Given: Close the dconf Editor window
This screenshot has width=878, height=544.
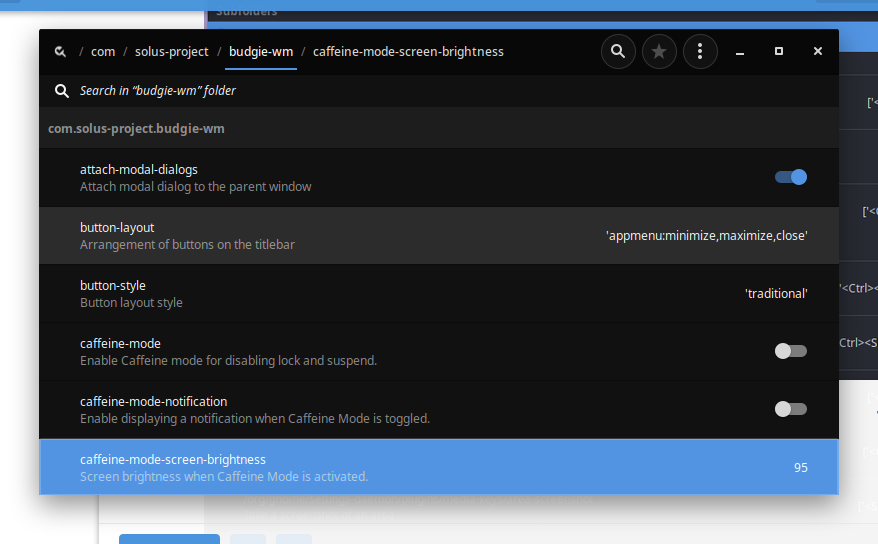Looking at the screenshot, I should pyautogui.click(x=818, y=51).
